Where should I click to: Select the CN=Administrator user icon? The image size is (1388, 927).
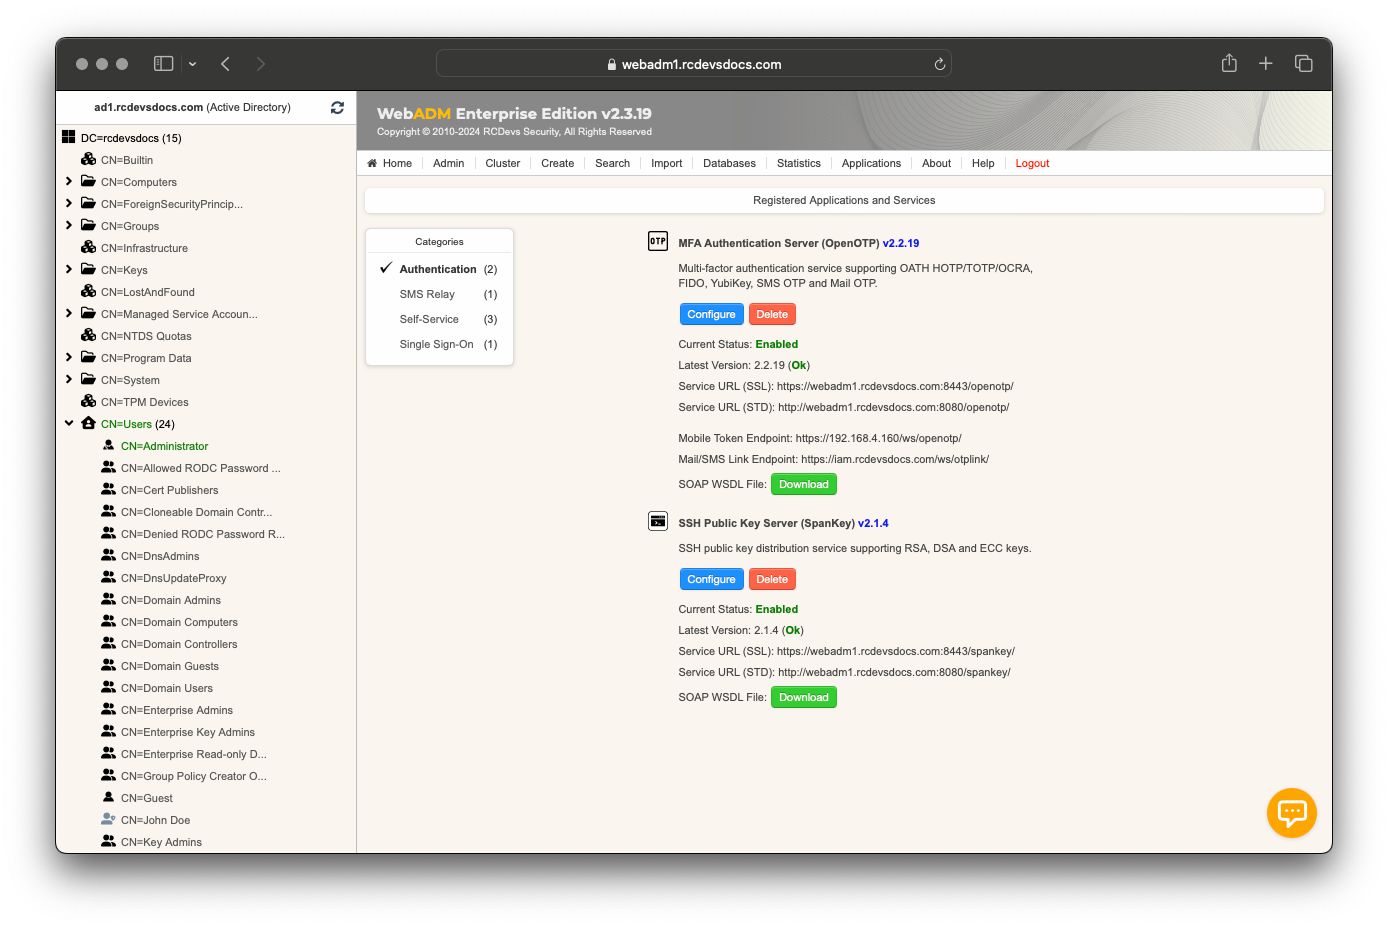[108, 445]
